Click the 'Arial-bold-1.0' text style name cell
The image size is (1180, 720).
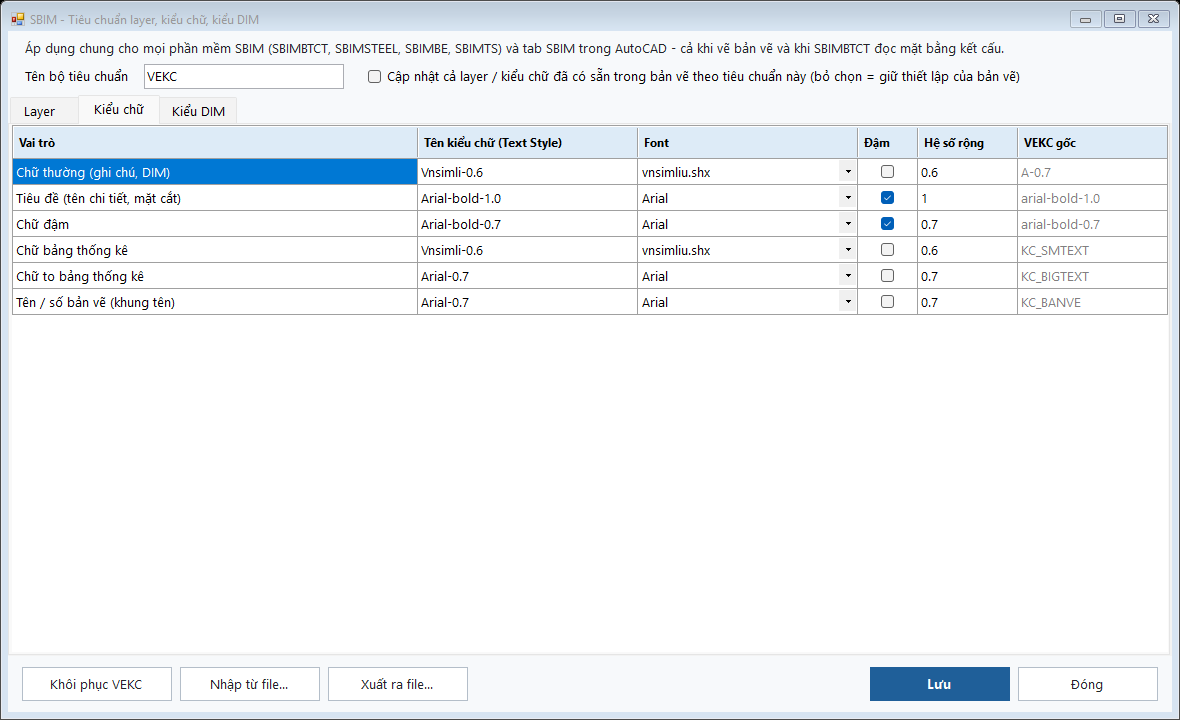[528, 198]
